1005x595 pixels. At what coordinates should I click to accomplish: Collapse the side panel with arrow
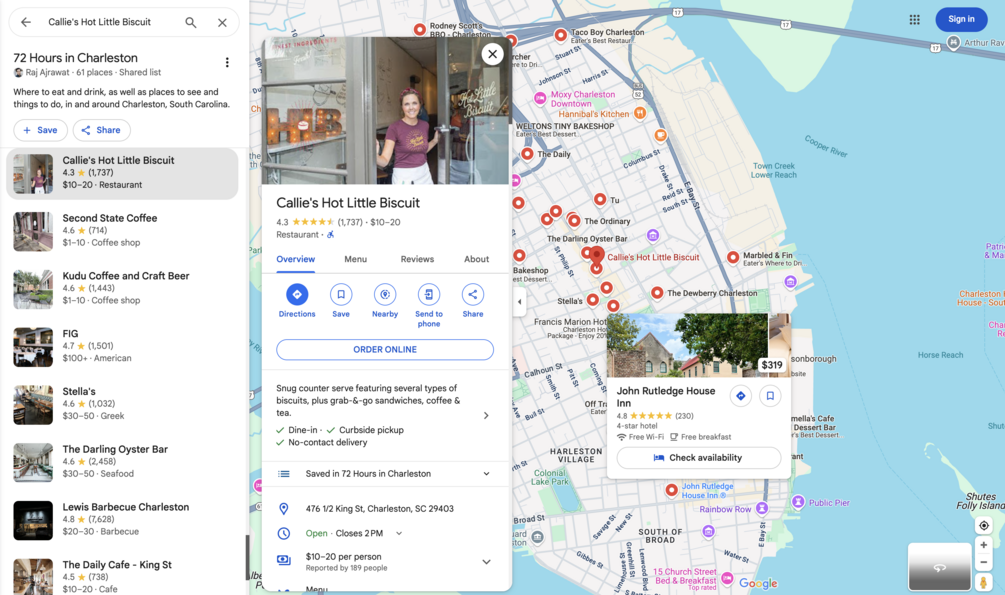click(520, 301)
